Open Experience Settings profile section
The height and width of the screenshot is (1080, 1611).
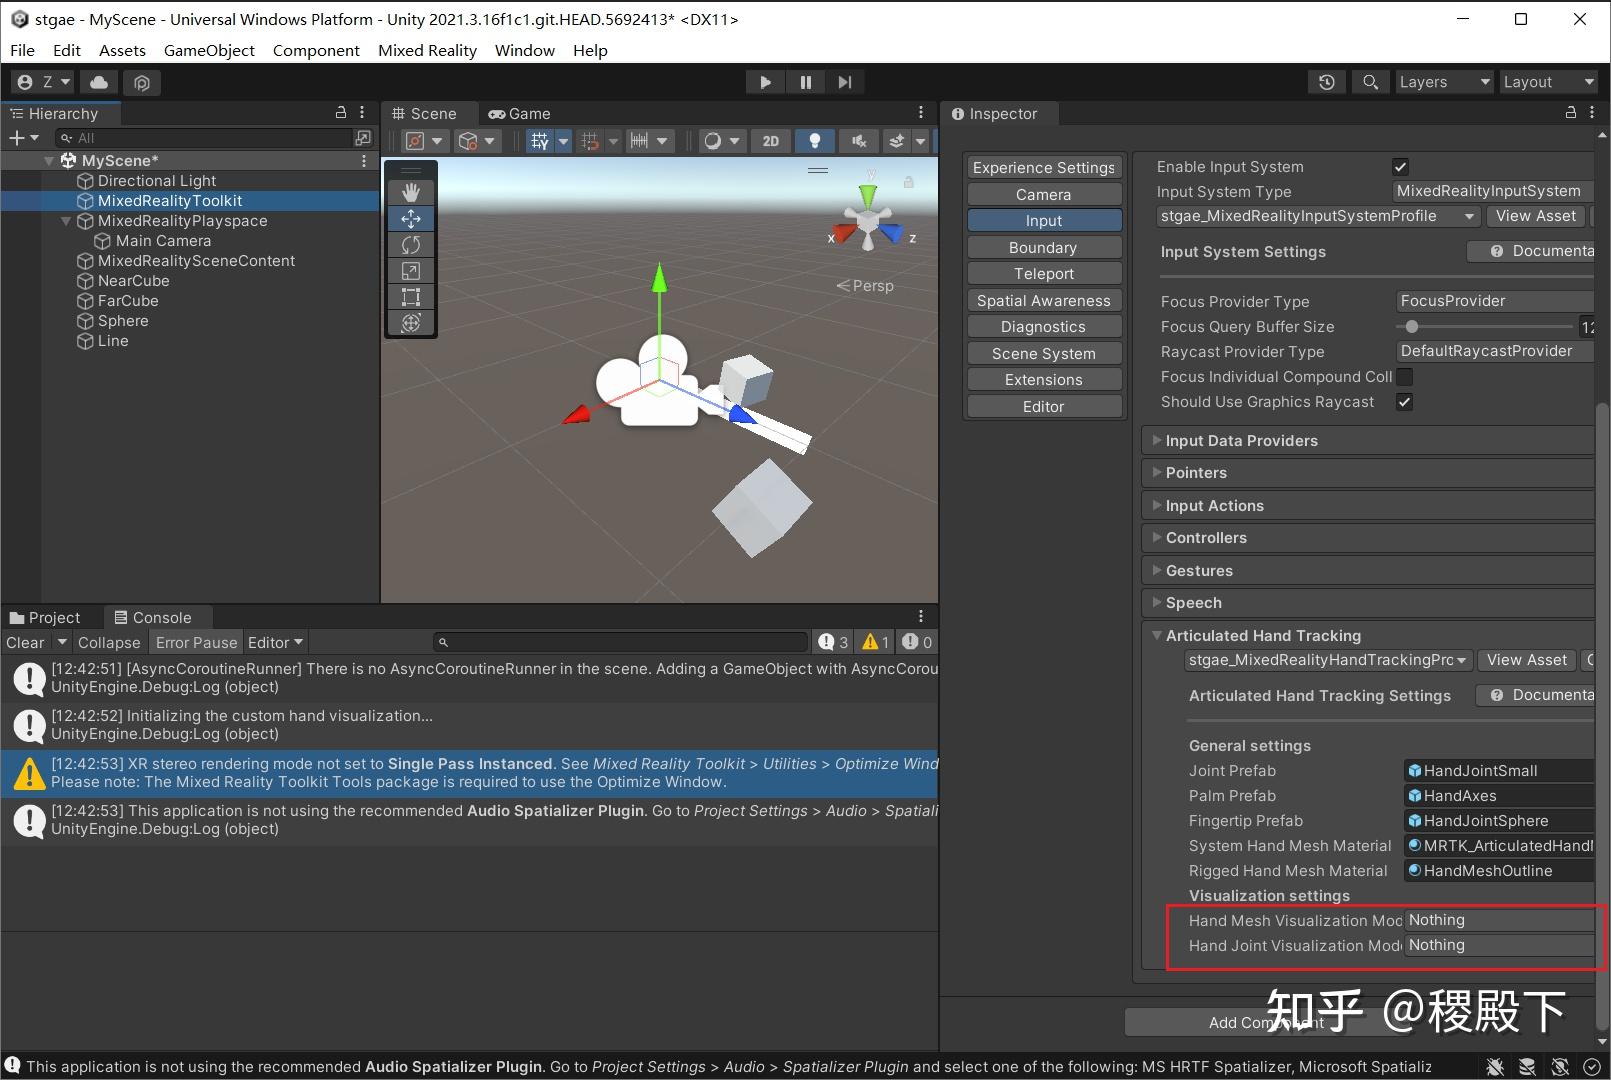pos(1044,168)
